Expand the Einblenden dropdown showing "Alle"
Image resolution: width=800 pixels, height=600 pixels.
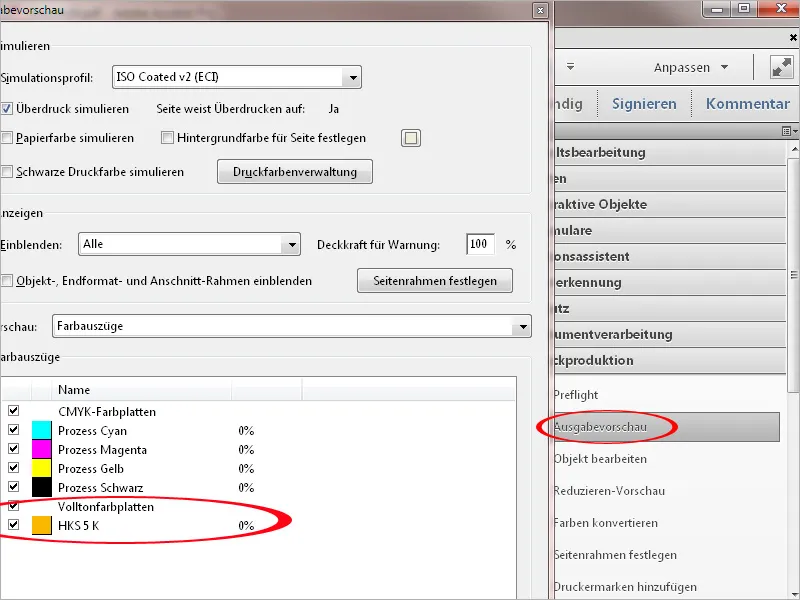292,244
